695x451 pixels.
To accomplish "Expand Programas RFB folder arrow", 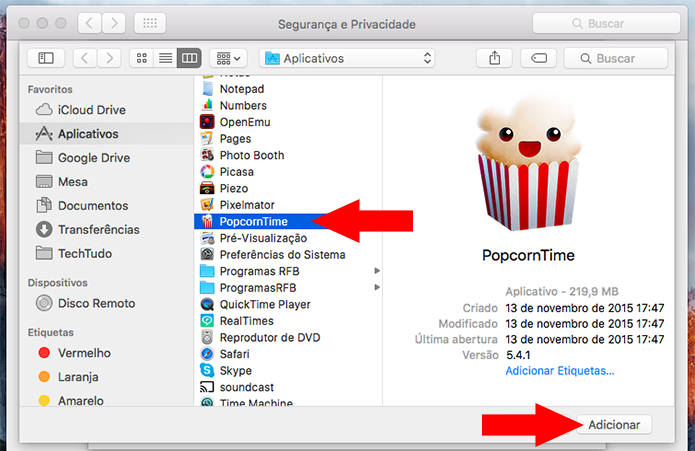I will pyautogui.click(x=377, y=271).
